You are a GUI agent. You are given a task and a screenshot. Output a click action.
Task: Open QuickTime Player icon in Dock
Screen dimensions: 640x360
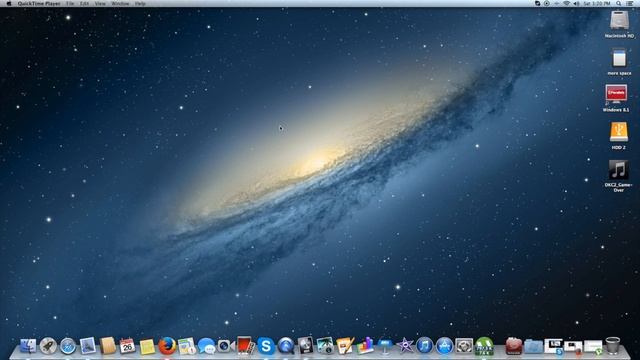[286, 346]
